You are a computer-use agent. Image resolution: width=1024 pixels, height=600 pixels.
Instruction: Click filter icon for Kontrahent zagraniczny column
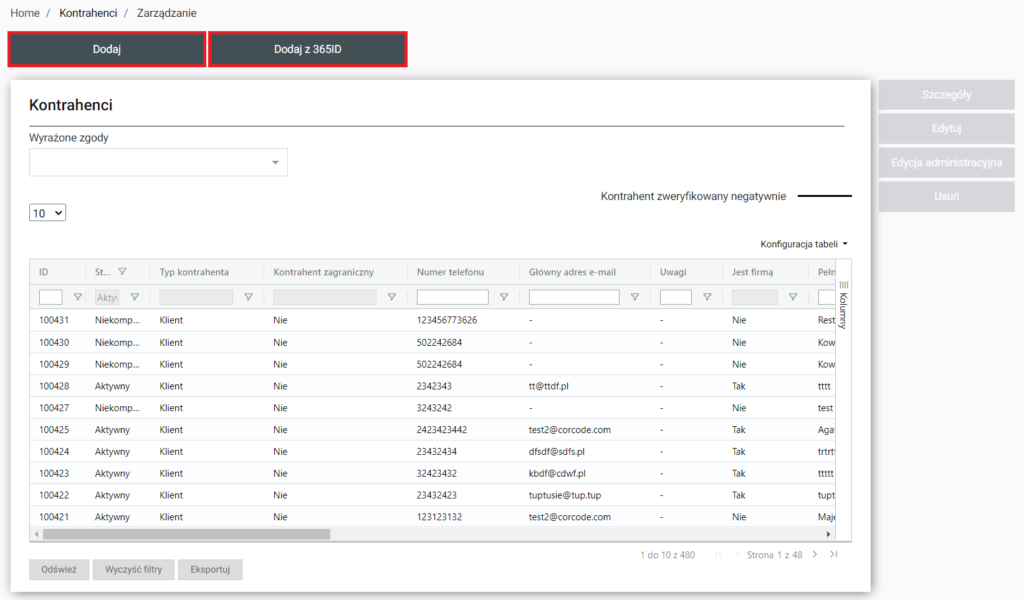point(392,297)
